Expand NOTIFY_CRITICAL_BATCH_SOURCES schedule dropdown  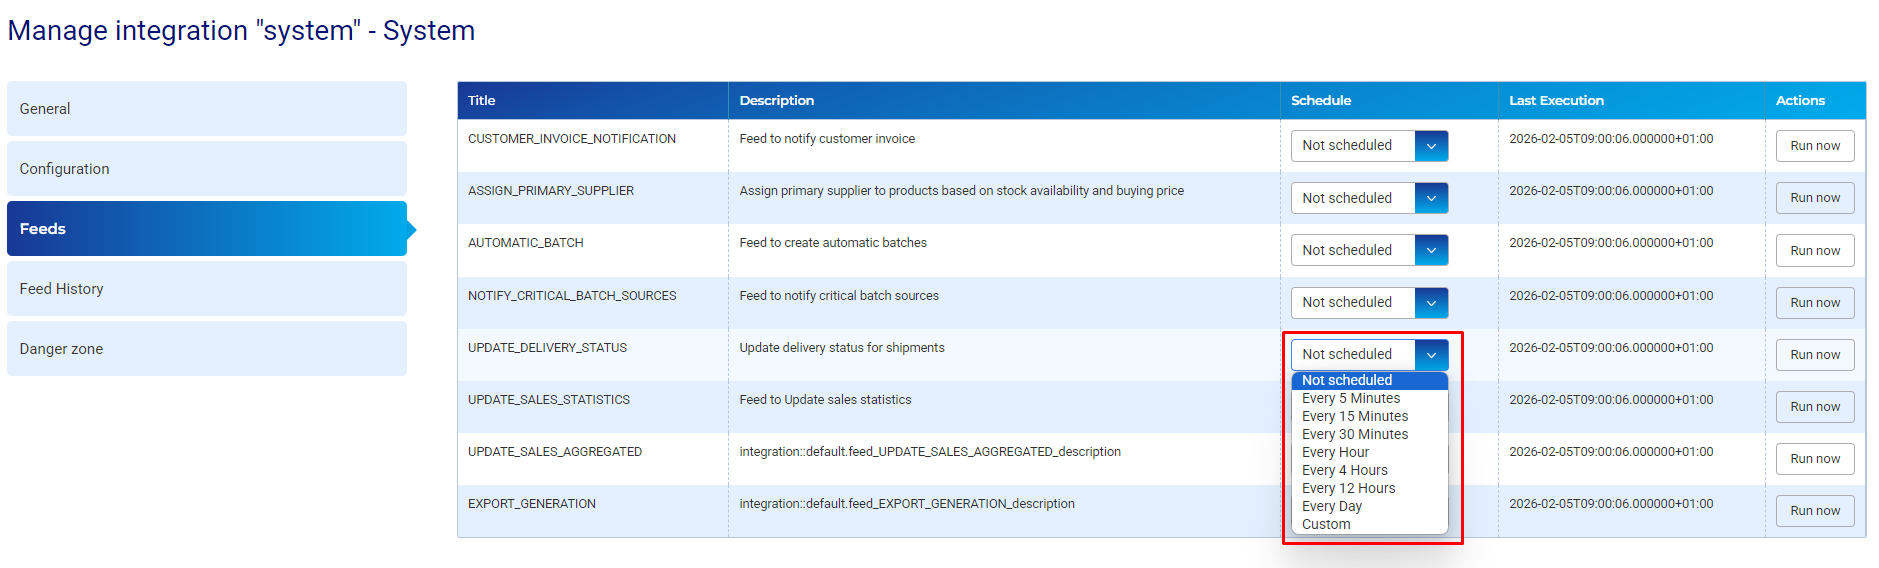[1368, 302]
